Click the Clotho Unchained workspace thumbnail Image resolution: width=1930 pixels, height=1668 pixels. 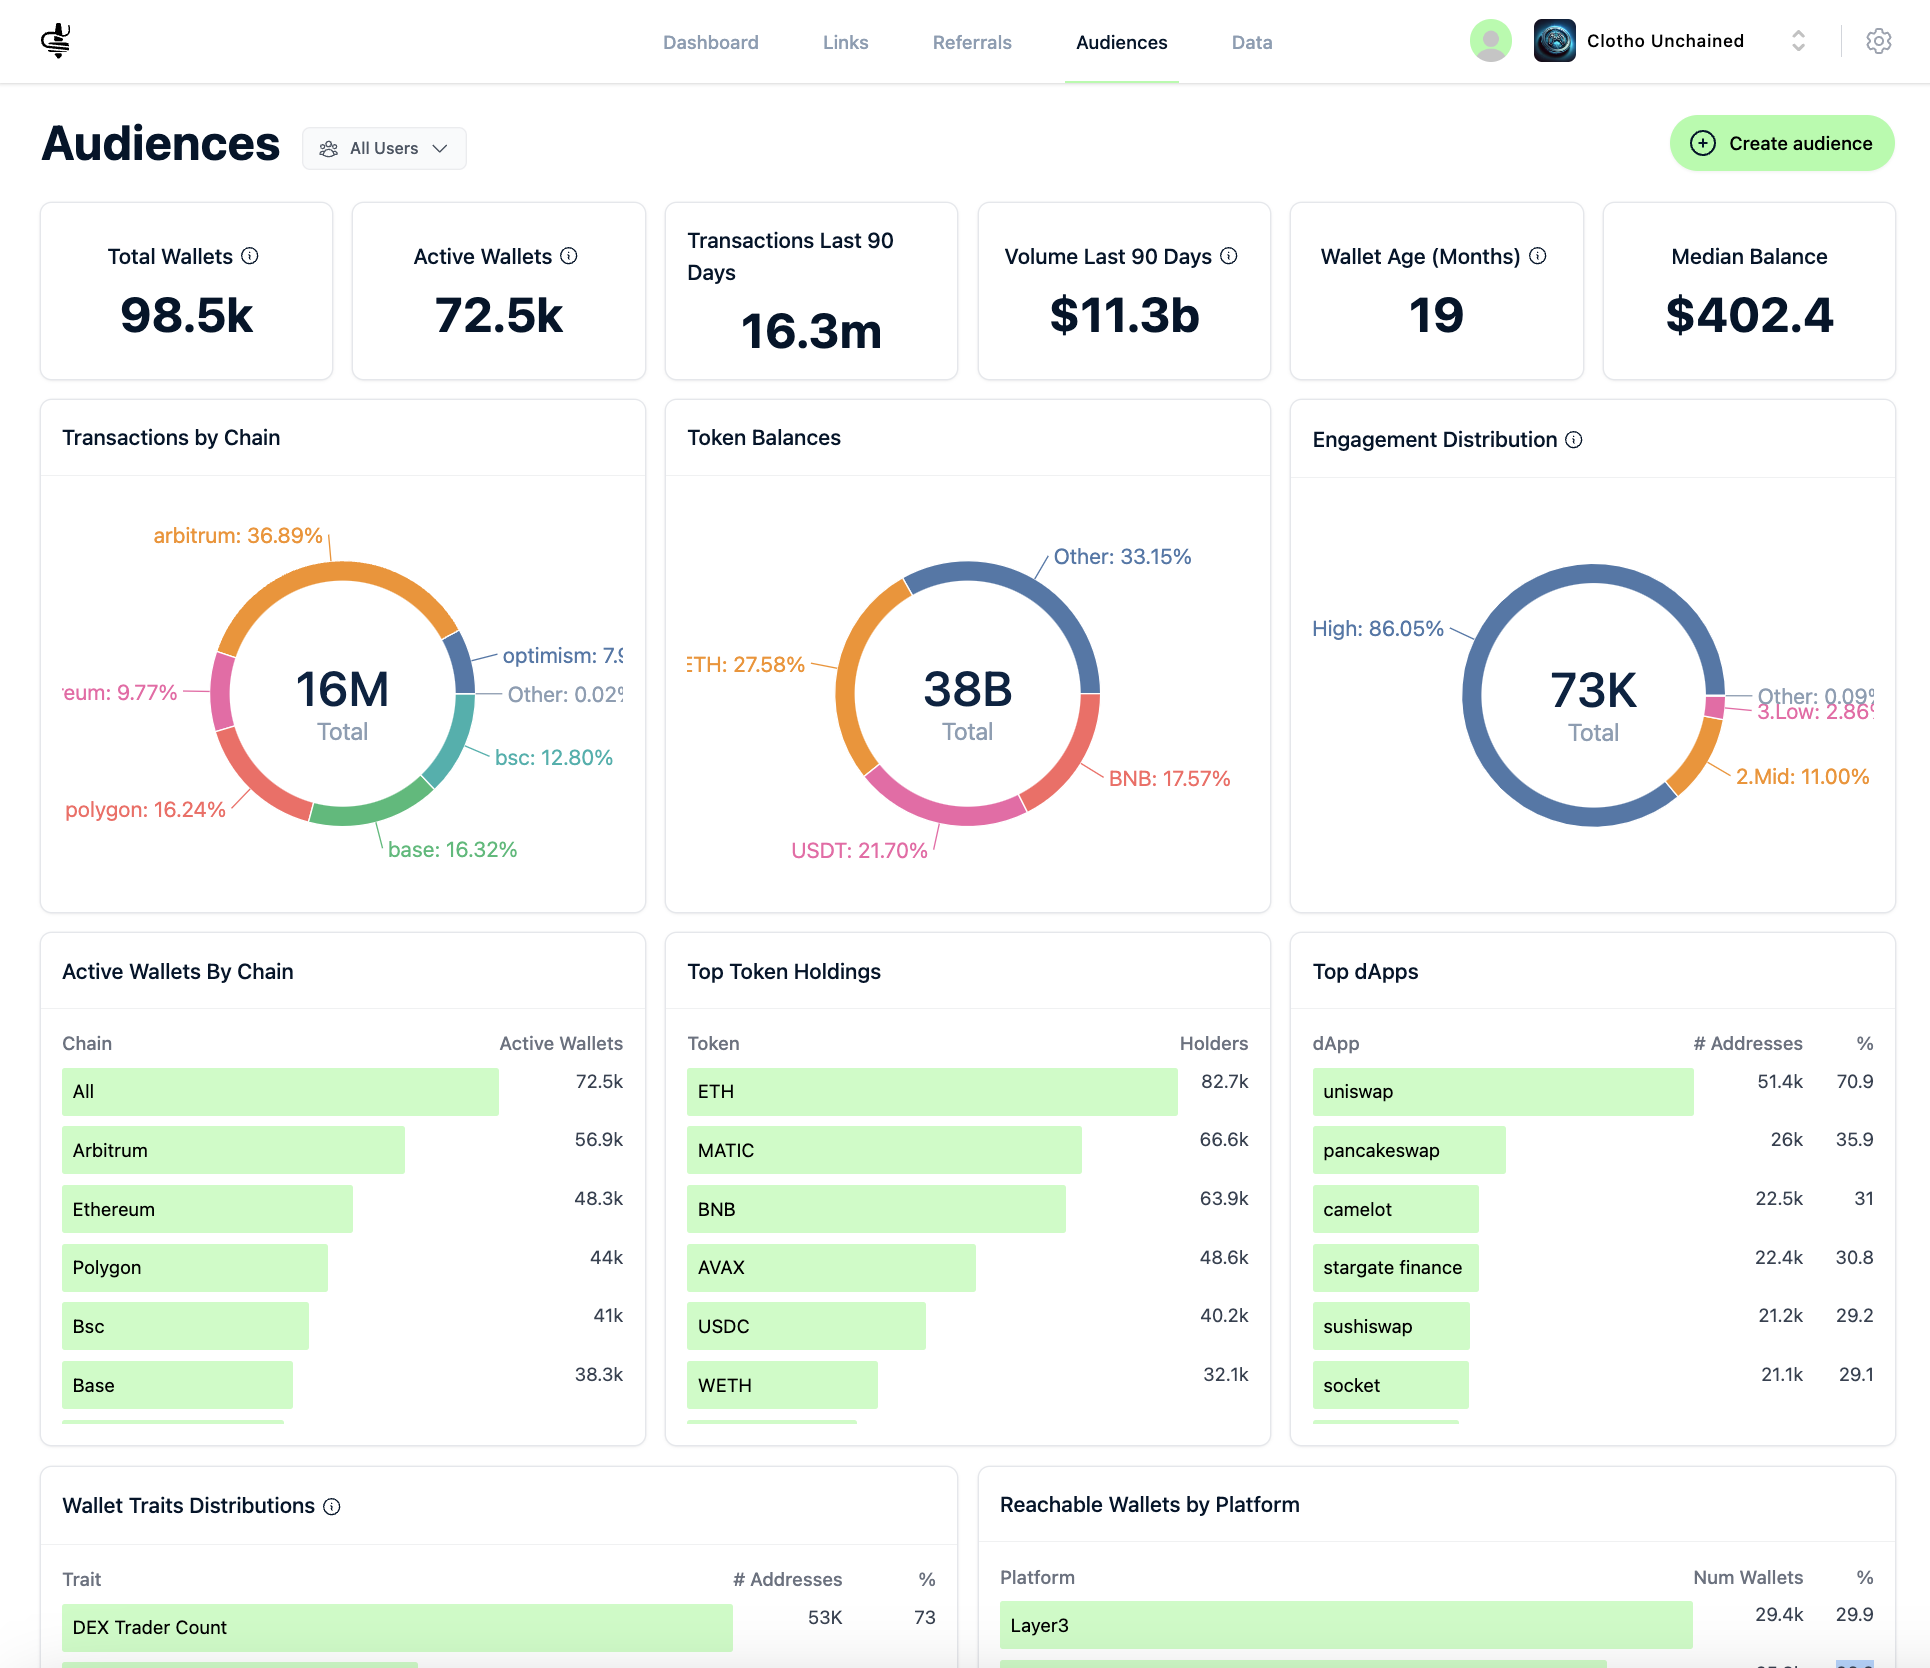coord(1554,41)
